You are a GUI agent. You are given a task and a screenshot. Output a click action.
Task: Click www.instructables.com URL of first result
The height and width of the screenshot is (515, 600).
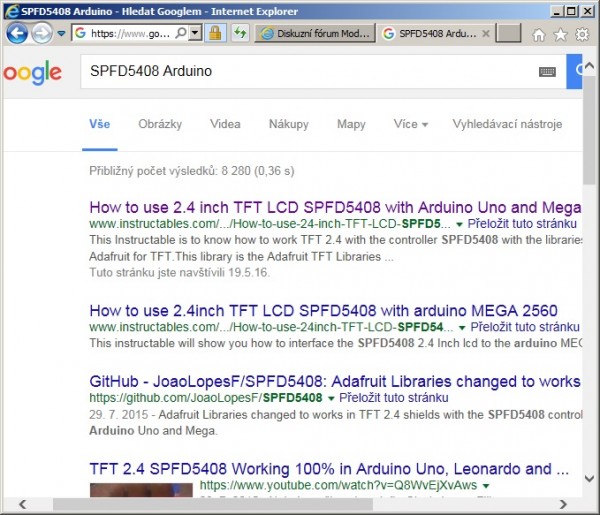pyautogui.click(x=270, y=223)
